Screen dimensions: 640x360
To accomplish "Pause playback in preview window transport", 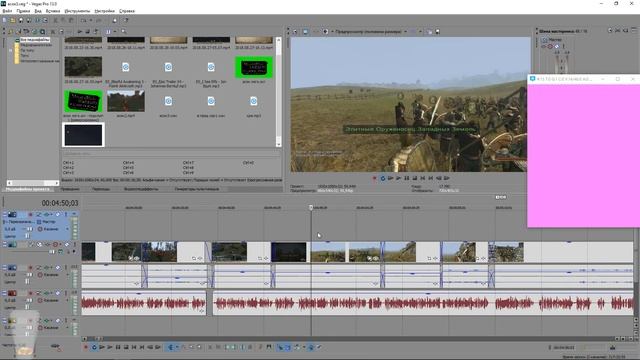I will 407,178.
